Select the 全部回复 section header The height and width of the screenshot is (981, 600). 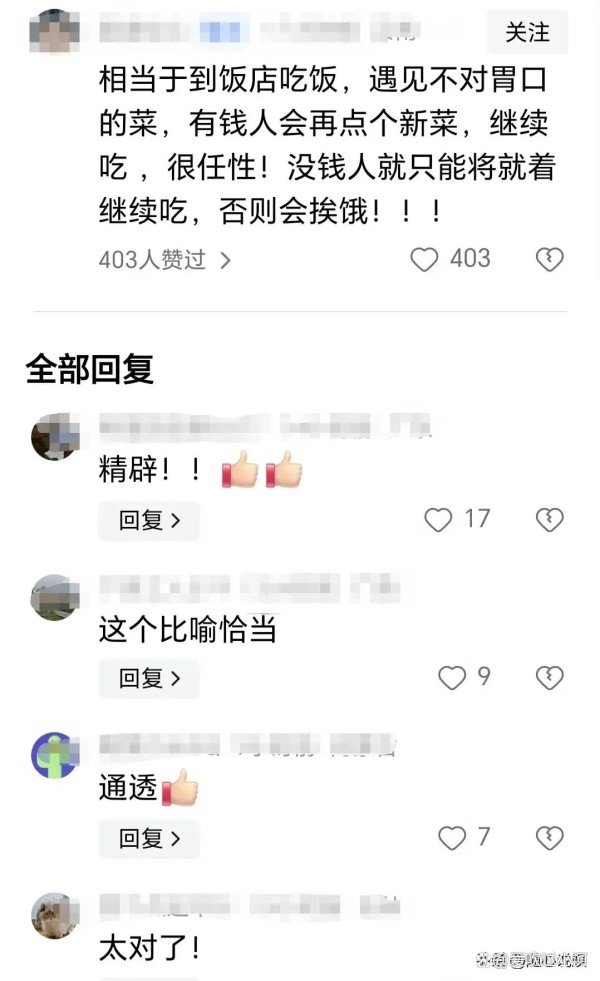coord(89,369)
